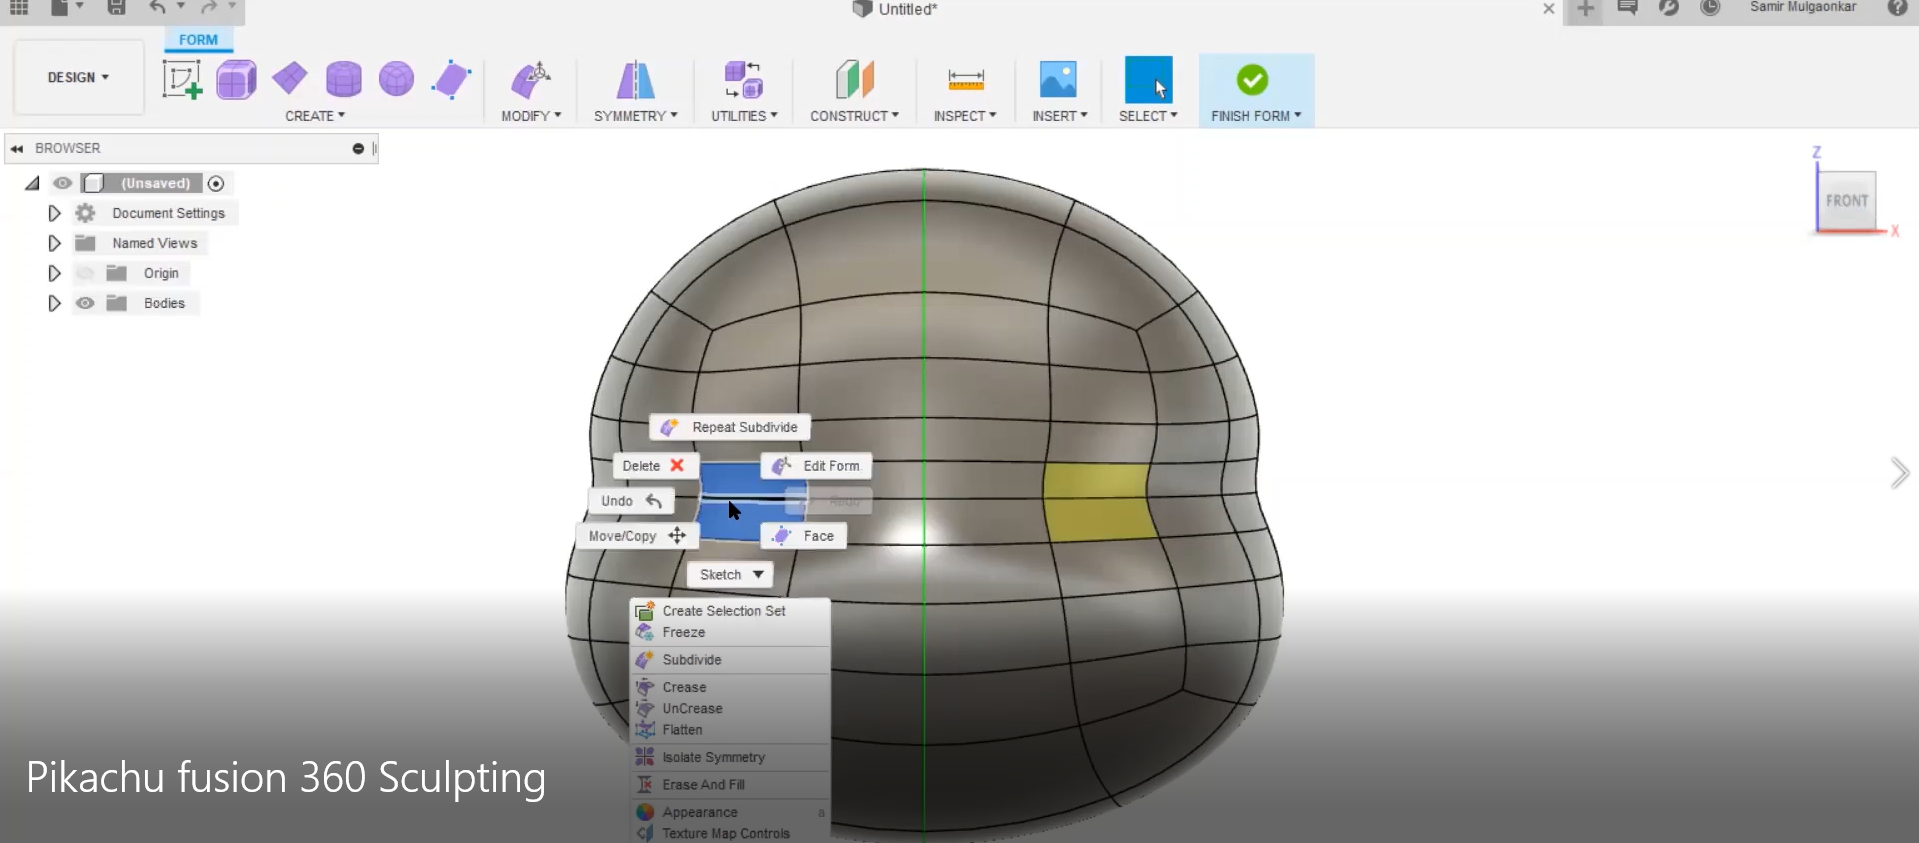Click Delete in marking menu

[655, 466]
